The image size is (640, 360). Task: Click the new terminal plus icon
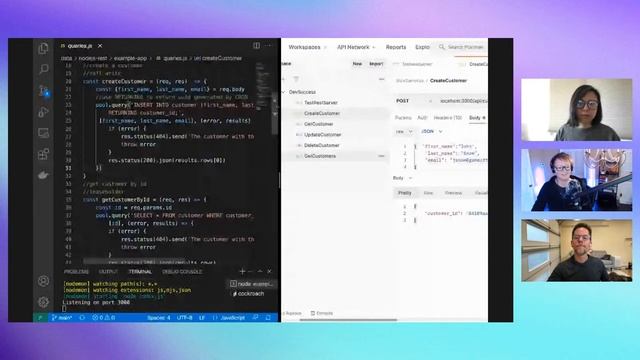tap(242, 271)
